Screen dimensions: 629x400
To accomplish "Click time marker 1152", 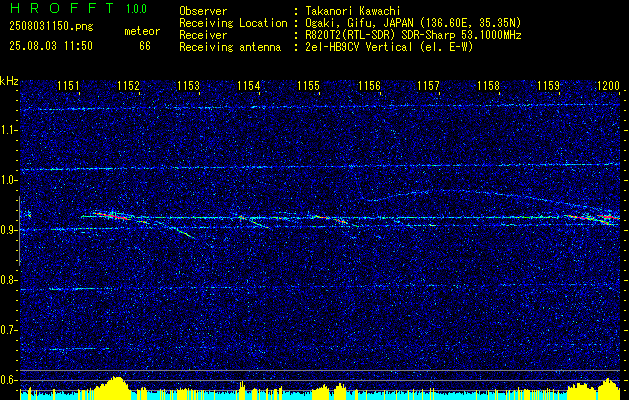I will pos(128,85).
